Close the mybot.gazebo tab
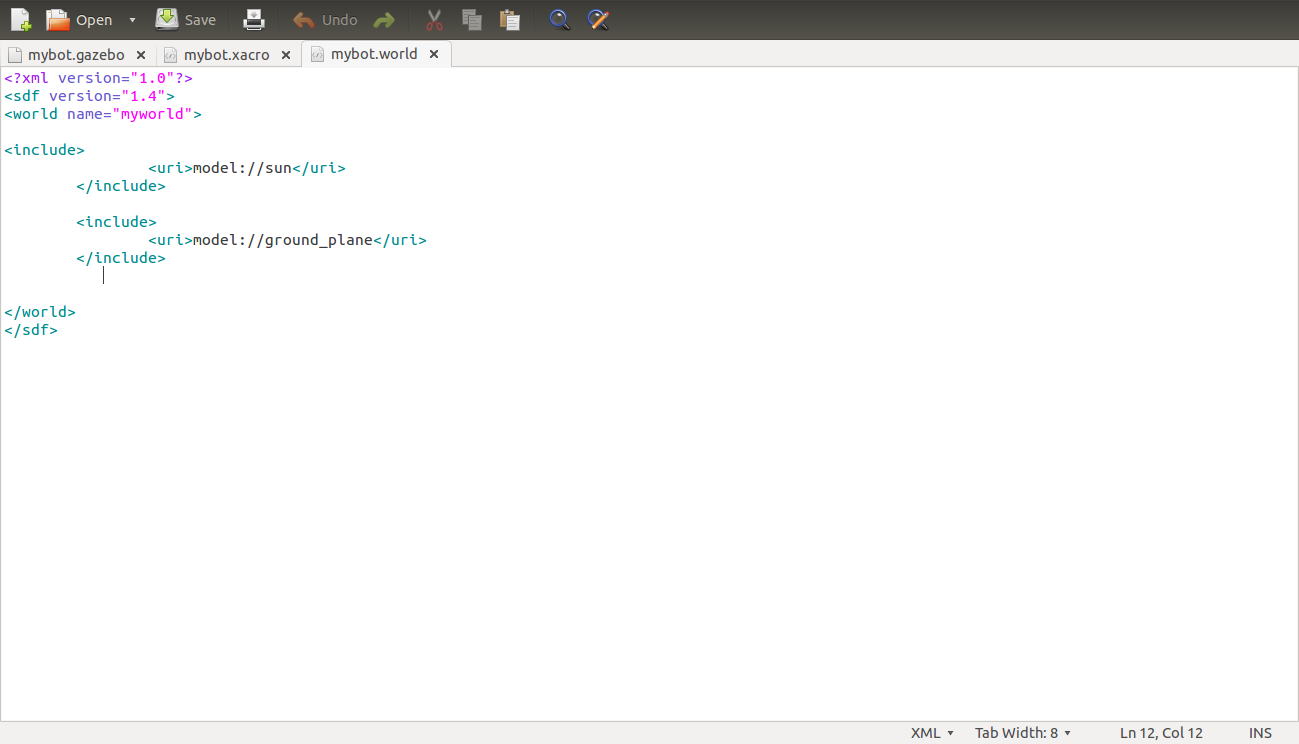The width and height of the screenshot is (1299, 744). [x=141, y=55]
